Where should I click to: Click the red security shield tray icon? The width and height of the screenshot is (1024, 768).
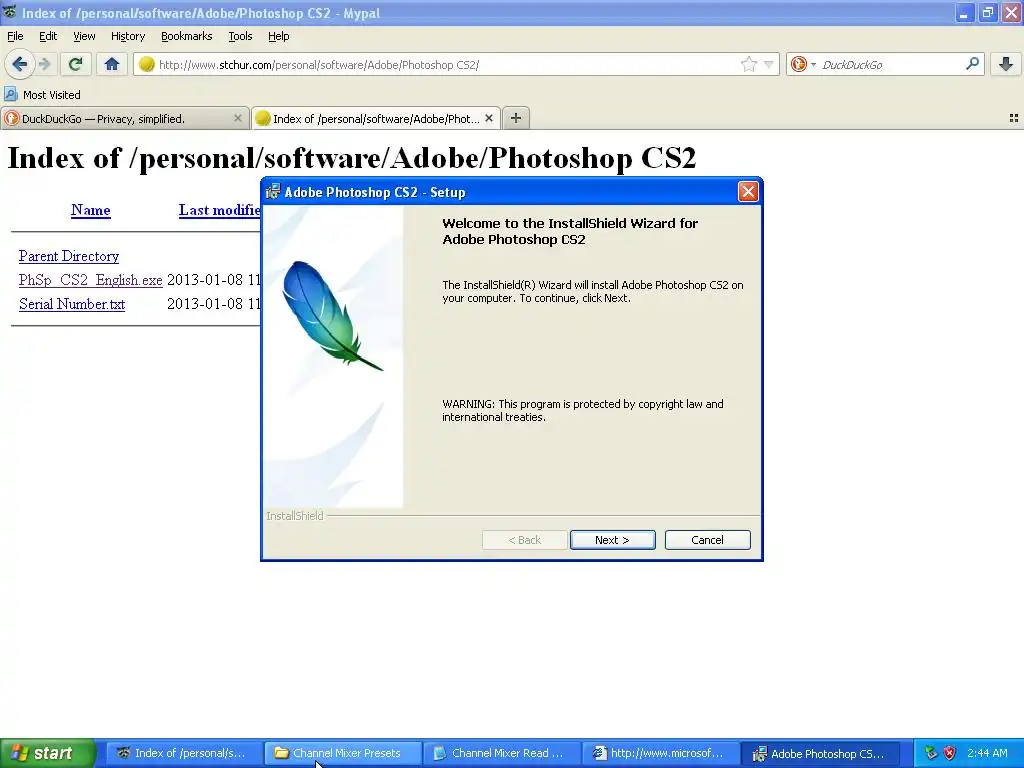(x=950, y=753)
